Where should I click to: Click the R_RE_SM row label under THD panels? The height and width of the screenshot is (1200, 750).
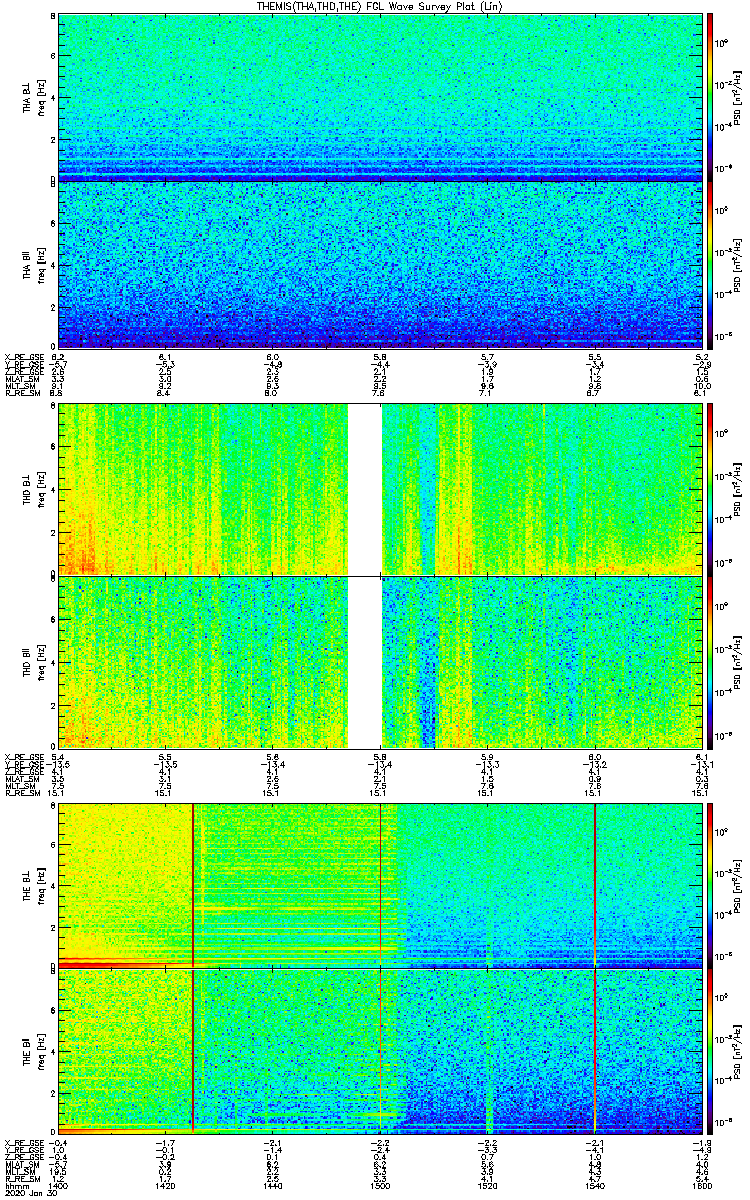click(21, 791)
